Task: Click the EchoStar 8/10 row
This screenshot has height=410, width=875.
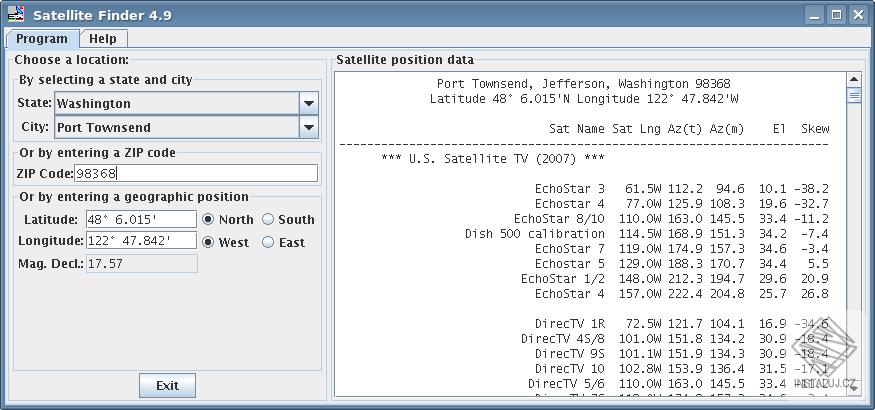Action: (671, 219)
